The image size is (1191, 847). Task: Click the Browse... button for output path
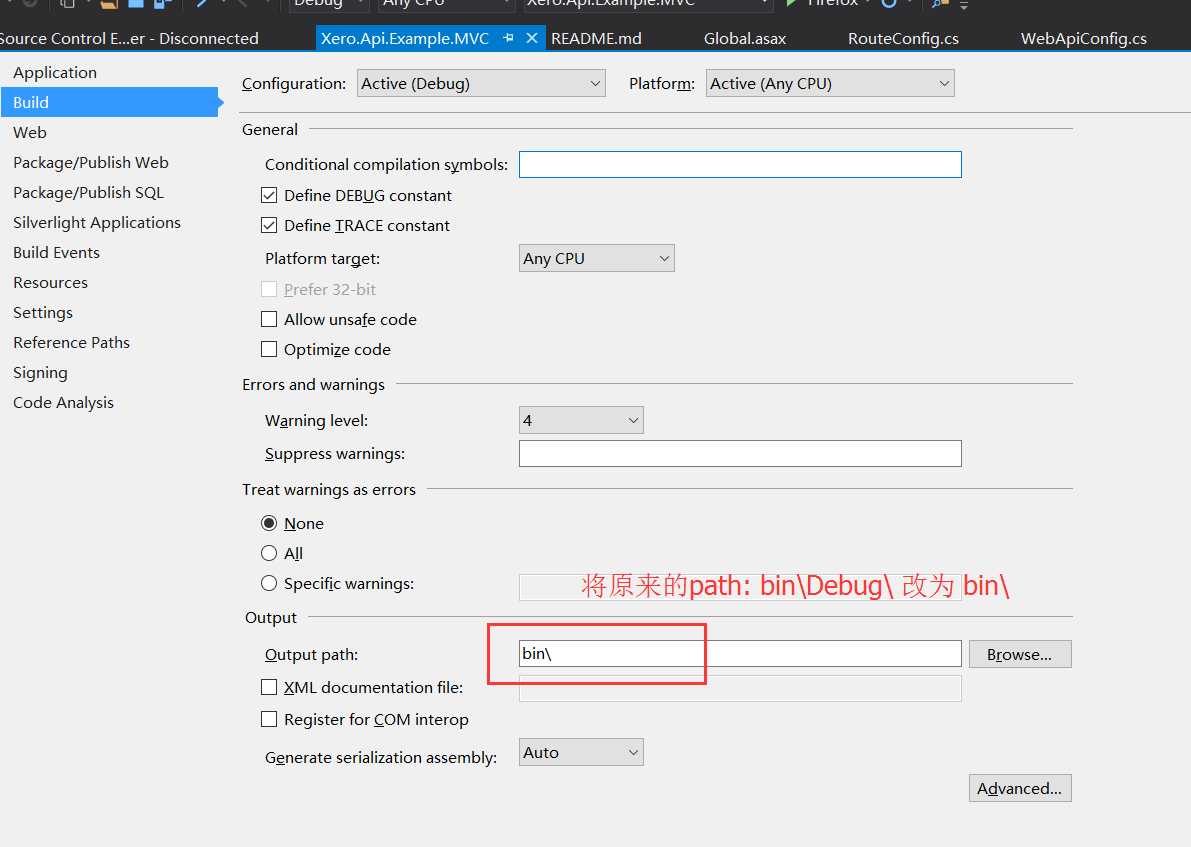click(1019, 655)
